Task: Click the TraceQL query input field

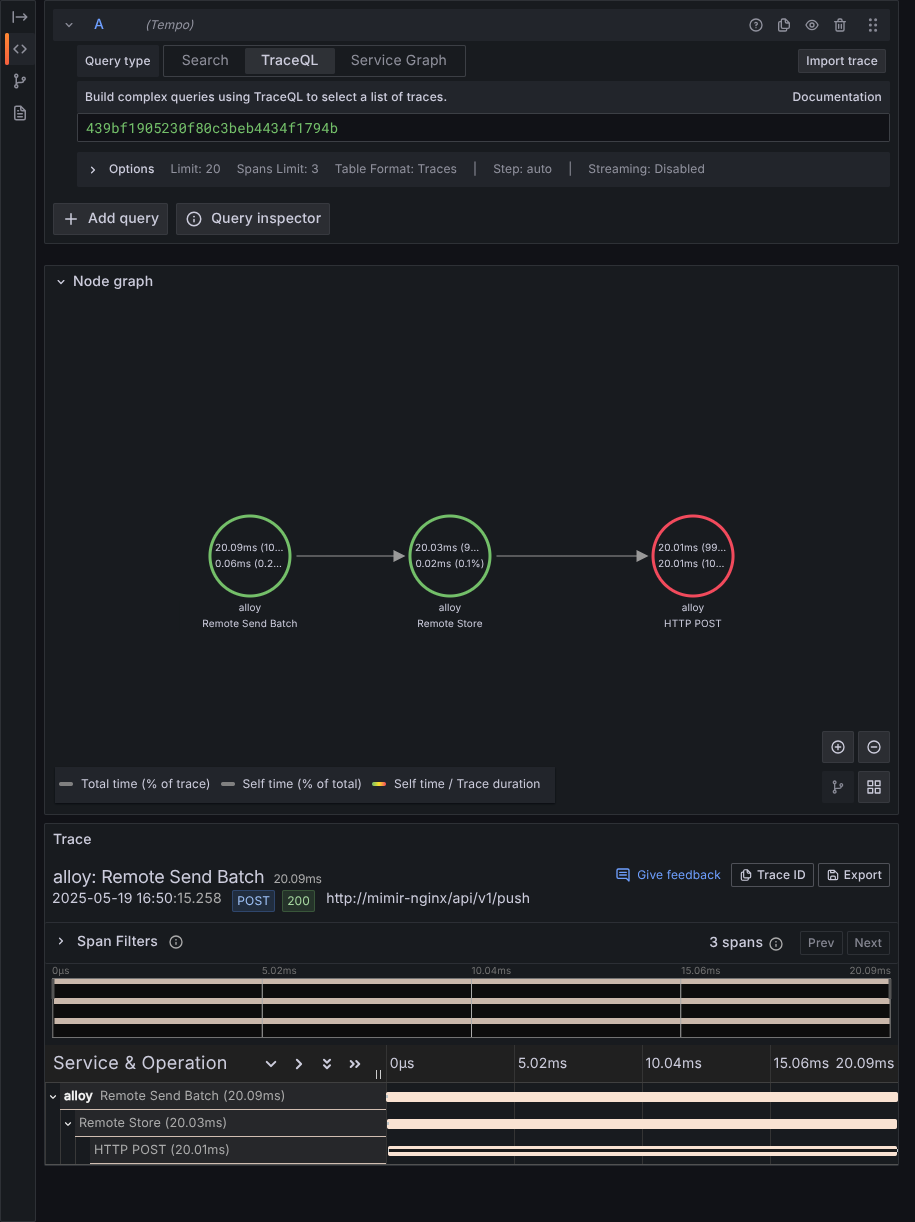Action: pos(483,128)
